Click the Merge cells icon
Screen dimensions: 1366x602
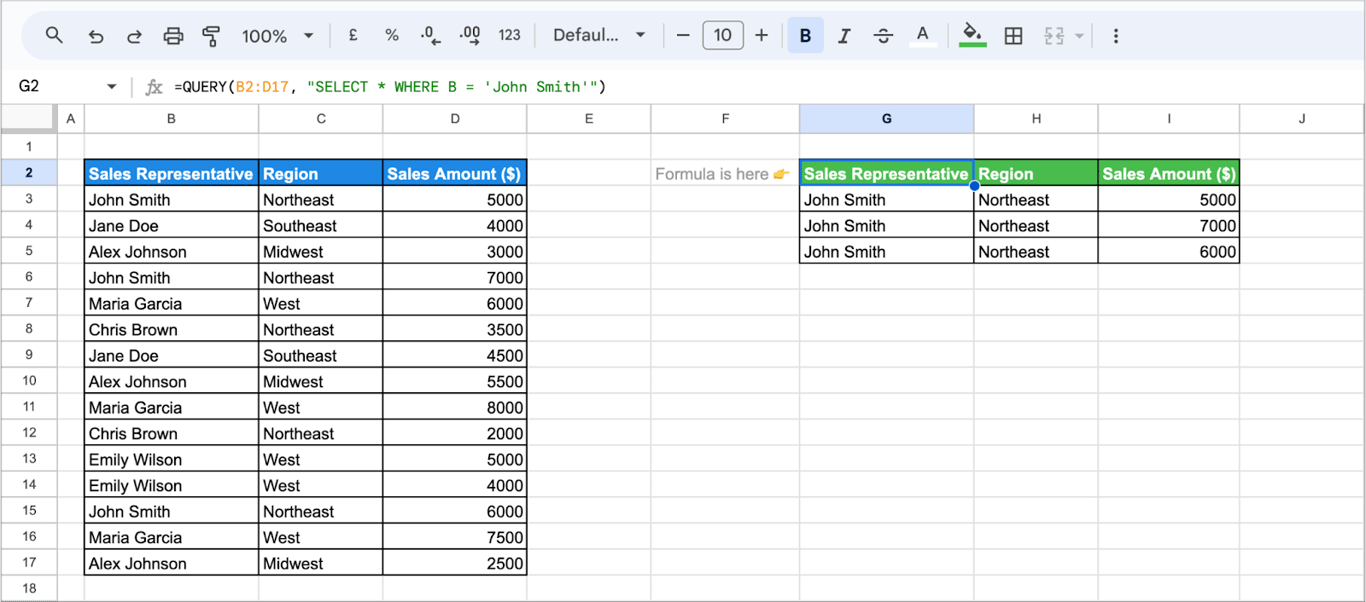(1054, 36)
